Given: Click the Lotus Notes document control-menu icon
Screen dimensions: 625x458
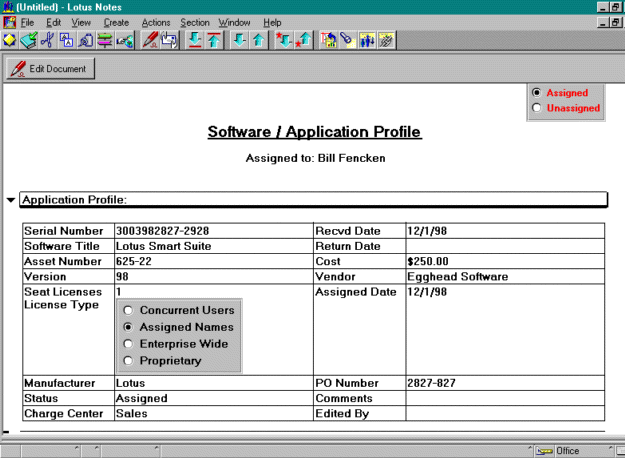Looking at the screenshot, I should coord(9,22).
